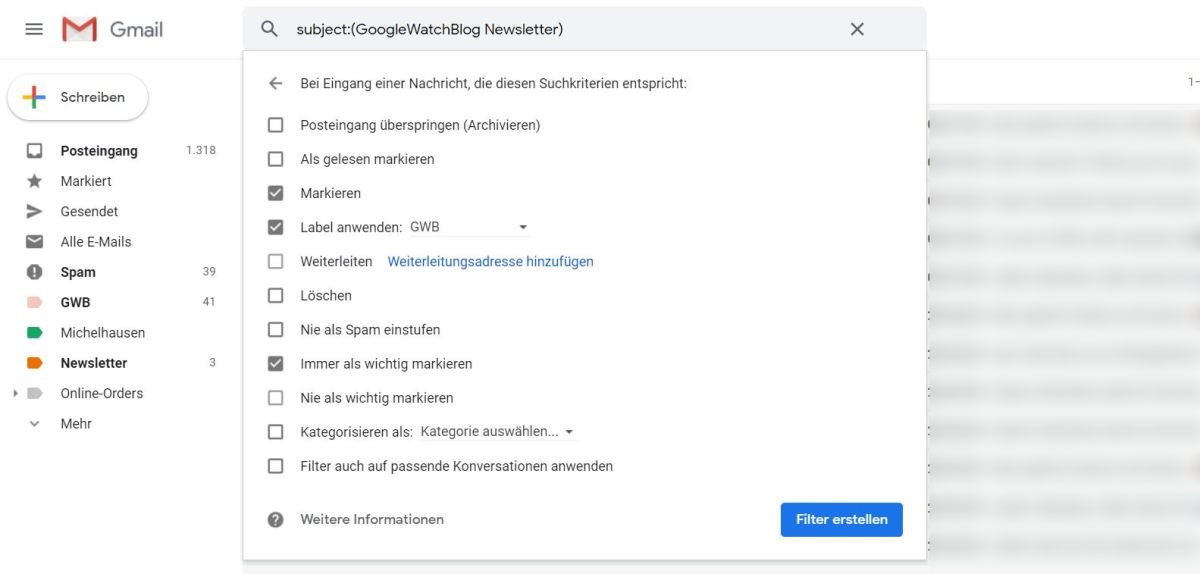Go back using the left arrow icon
1200x574 pixels.
[276, 84]
